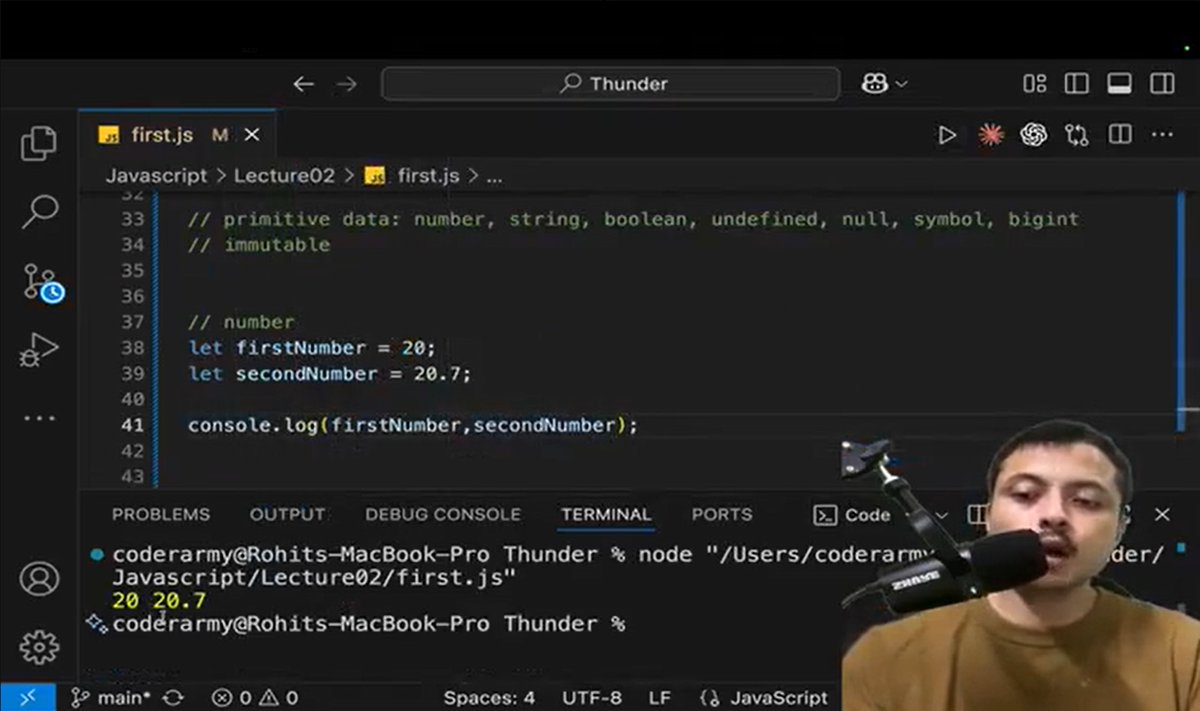
Task: Expand breadcrumb symbol ellipsis
Action: [x=494, y=177]
